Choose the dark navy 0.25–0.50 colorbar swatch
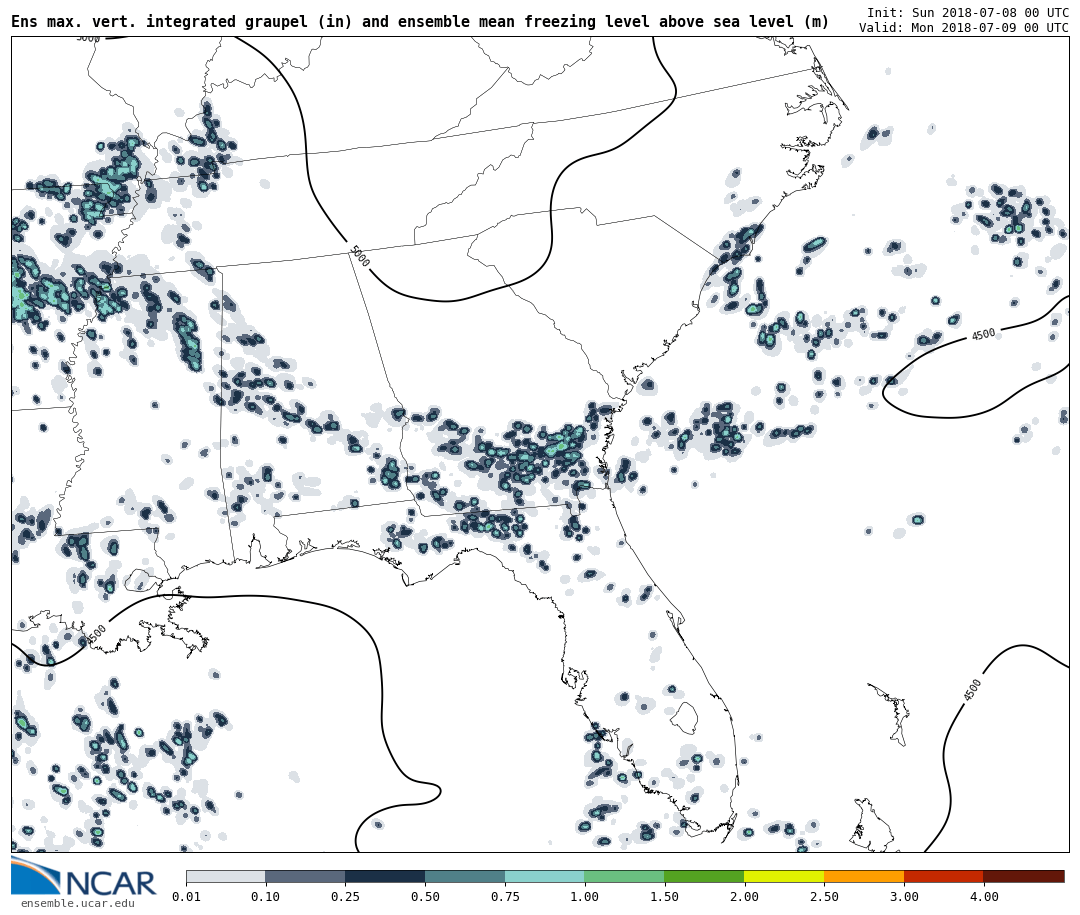The image size is (1080, 915). pyautogui.click(x=385, y=876)
